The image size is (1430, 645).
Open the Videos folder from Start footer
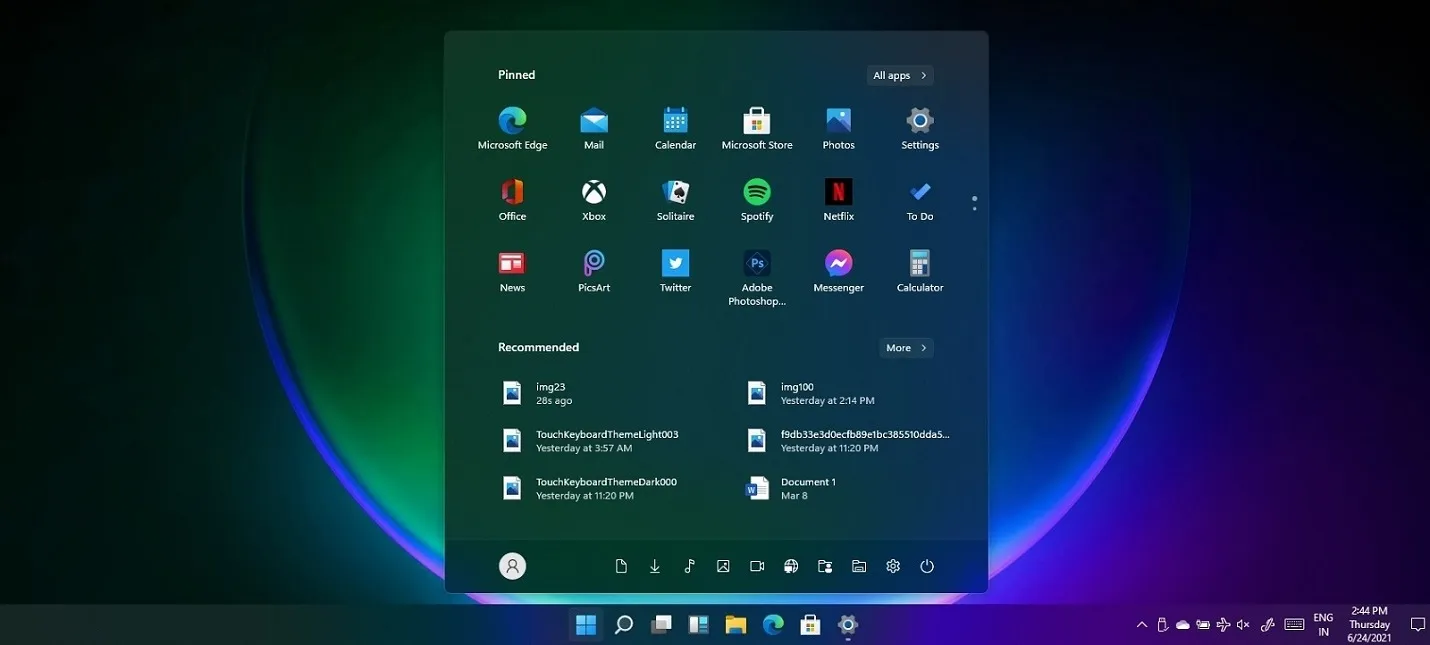point(757,566)
